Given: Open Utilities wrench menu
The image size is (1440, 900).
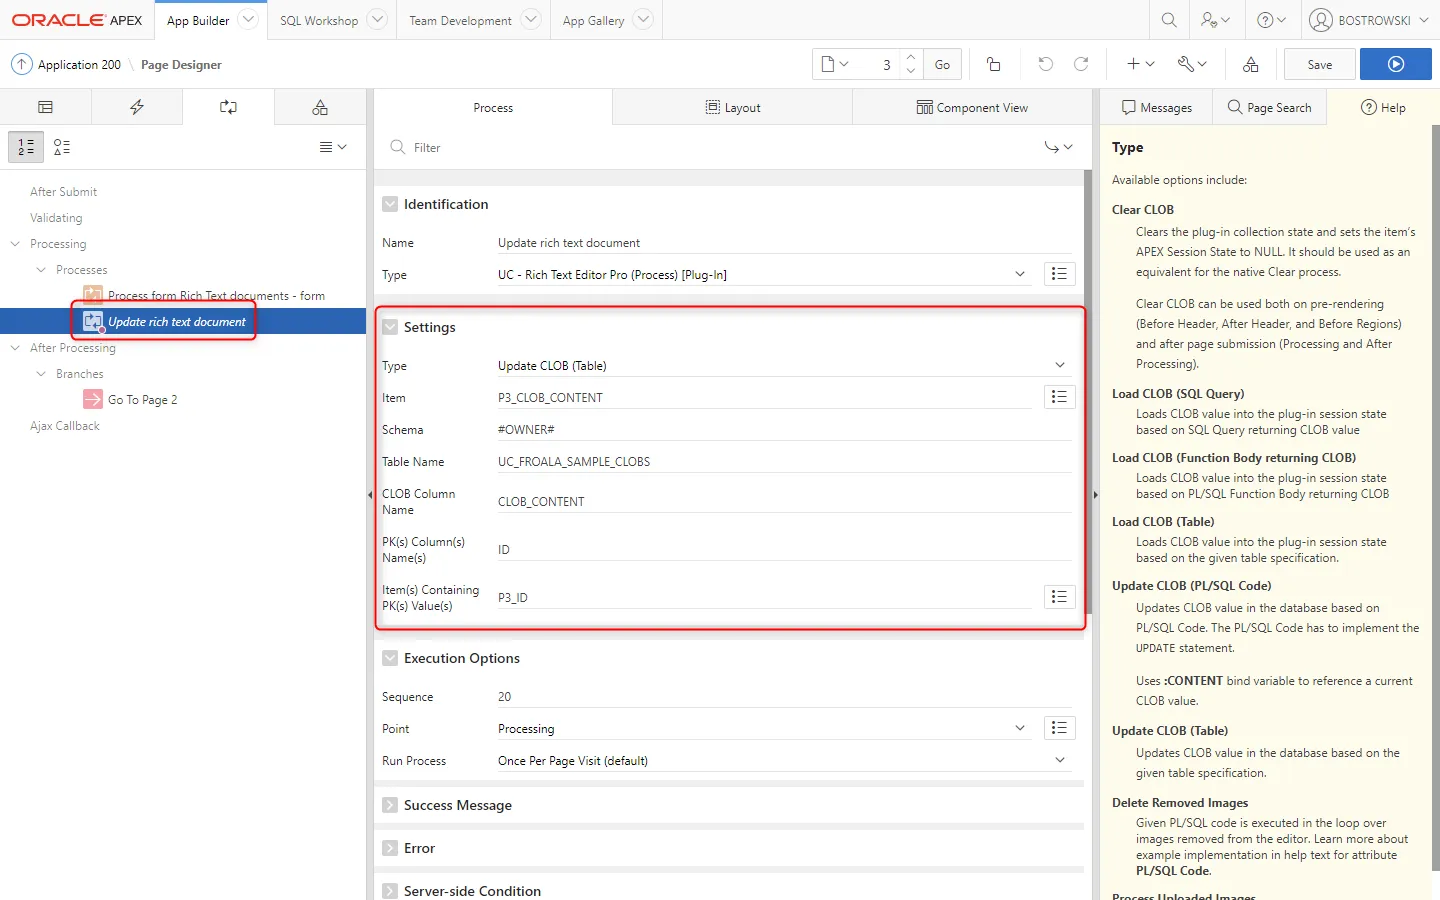Looking at the screenshot, I should (x=1192, y=64).
